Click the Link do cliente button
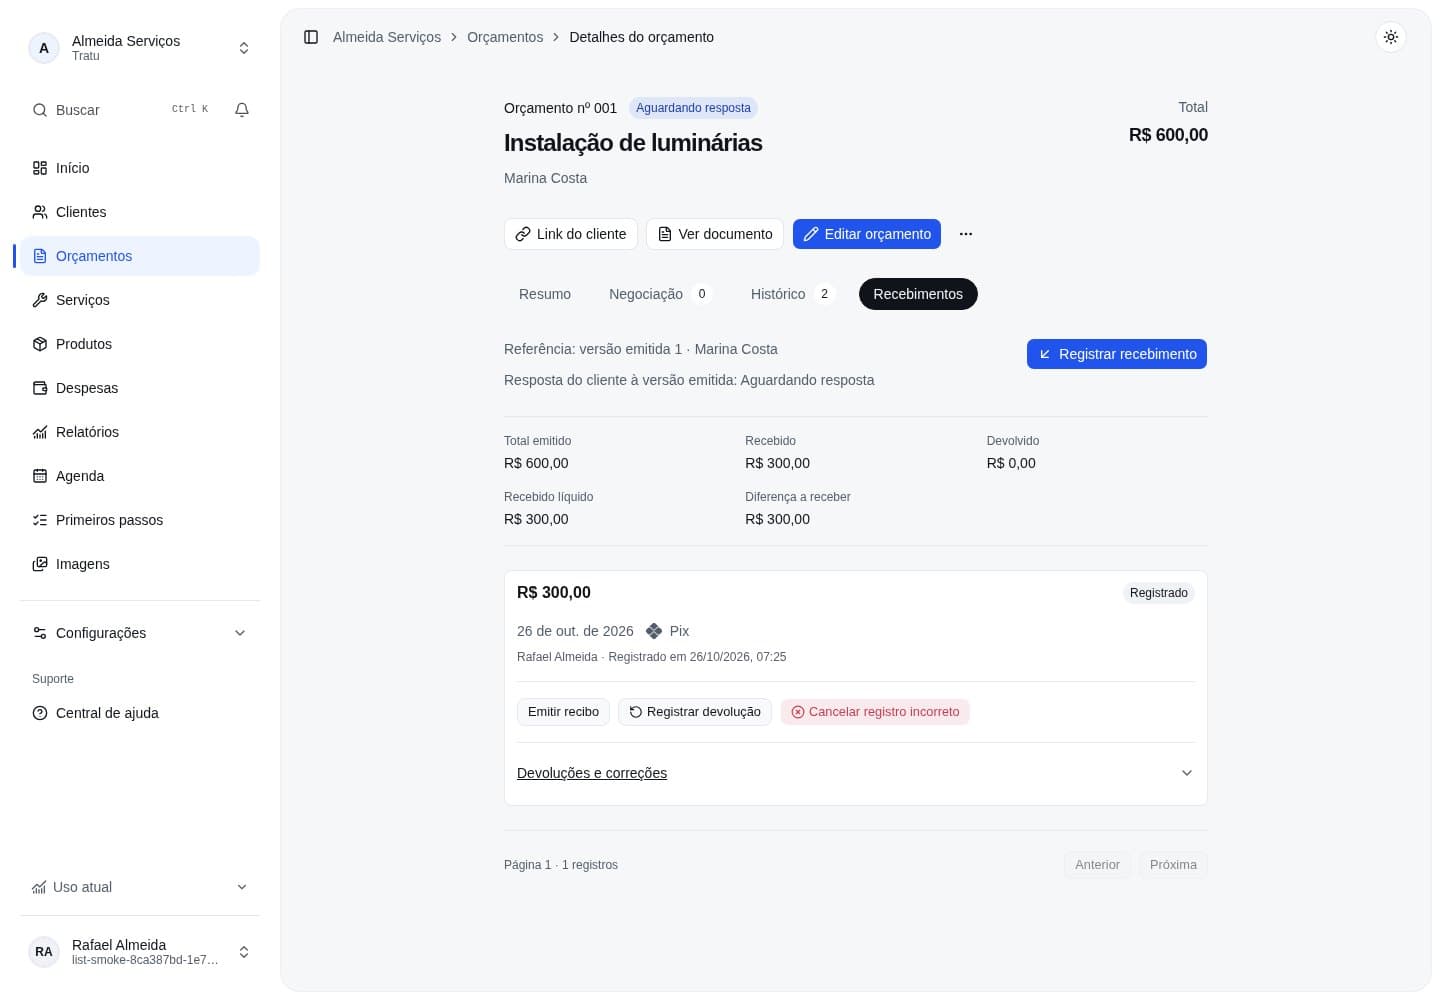 (x=571, y=234)
